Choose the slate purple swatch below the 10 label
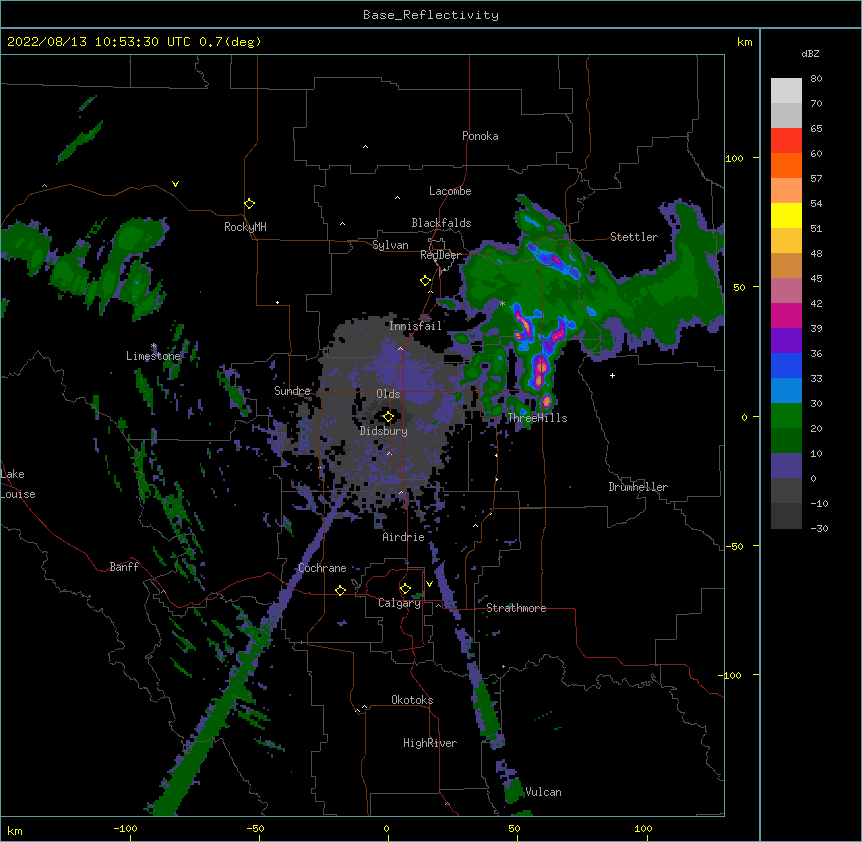Screen dimensions: 862x842 pyautogui.click(x=786, y=466)
